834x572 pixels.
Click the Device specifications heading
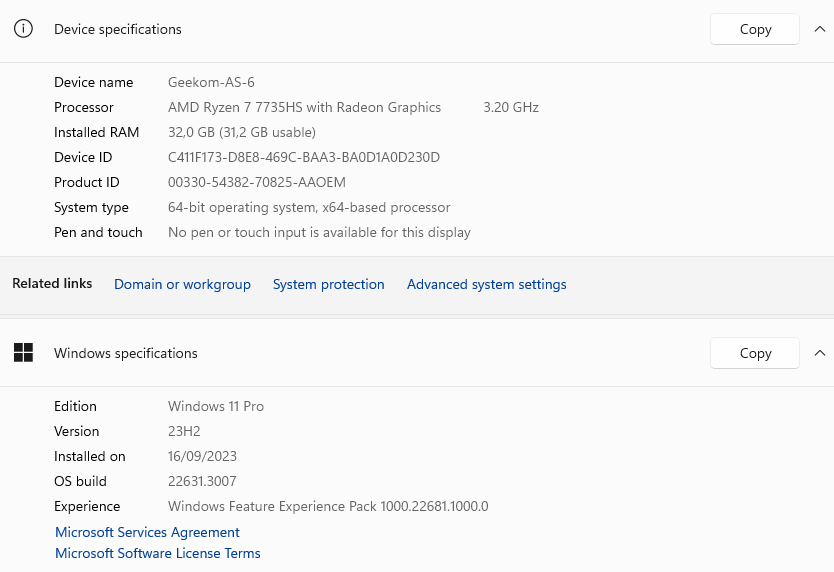tap(118, 29)
